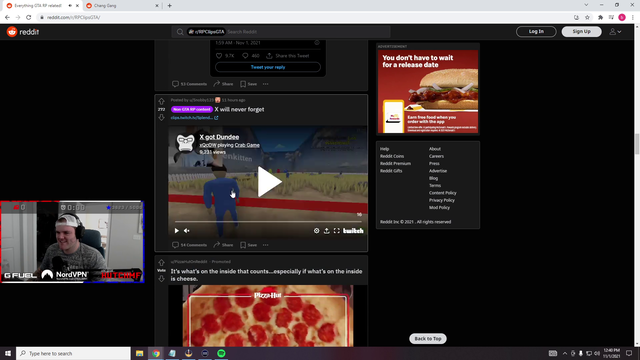Open Spotify from the taskbar

coord(221,353)
